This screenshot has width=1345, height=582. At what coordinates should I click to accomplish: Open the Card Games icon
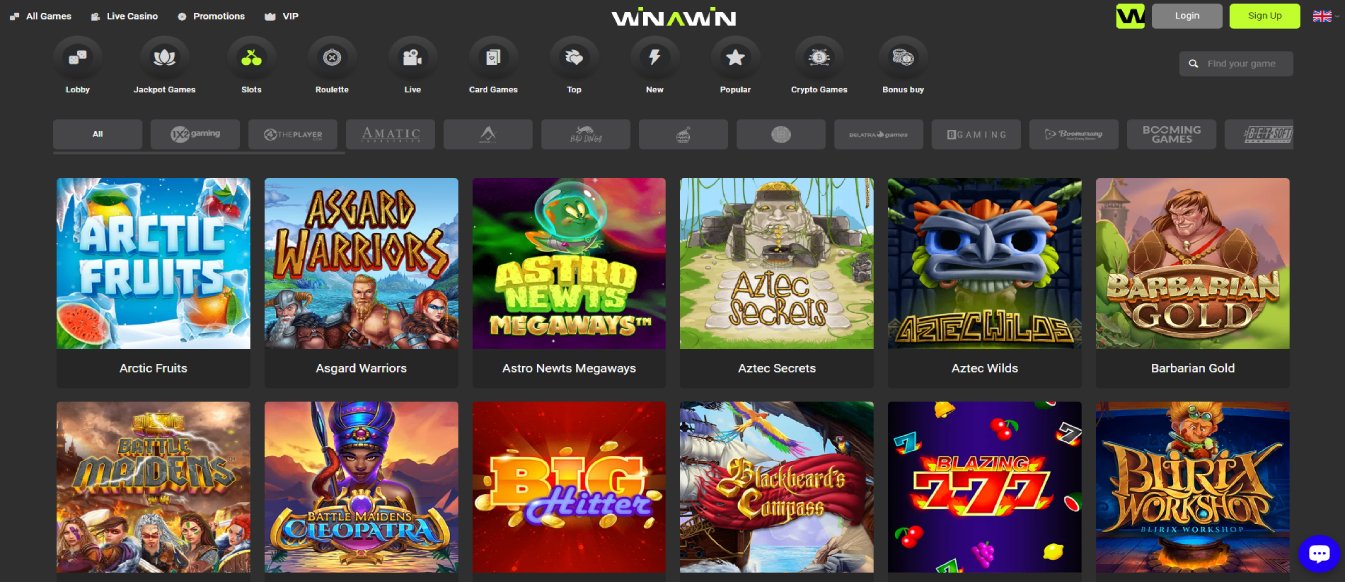coord(493,59)
